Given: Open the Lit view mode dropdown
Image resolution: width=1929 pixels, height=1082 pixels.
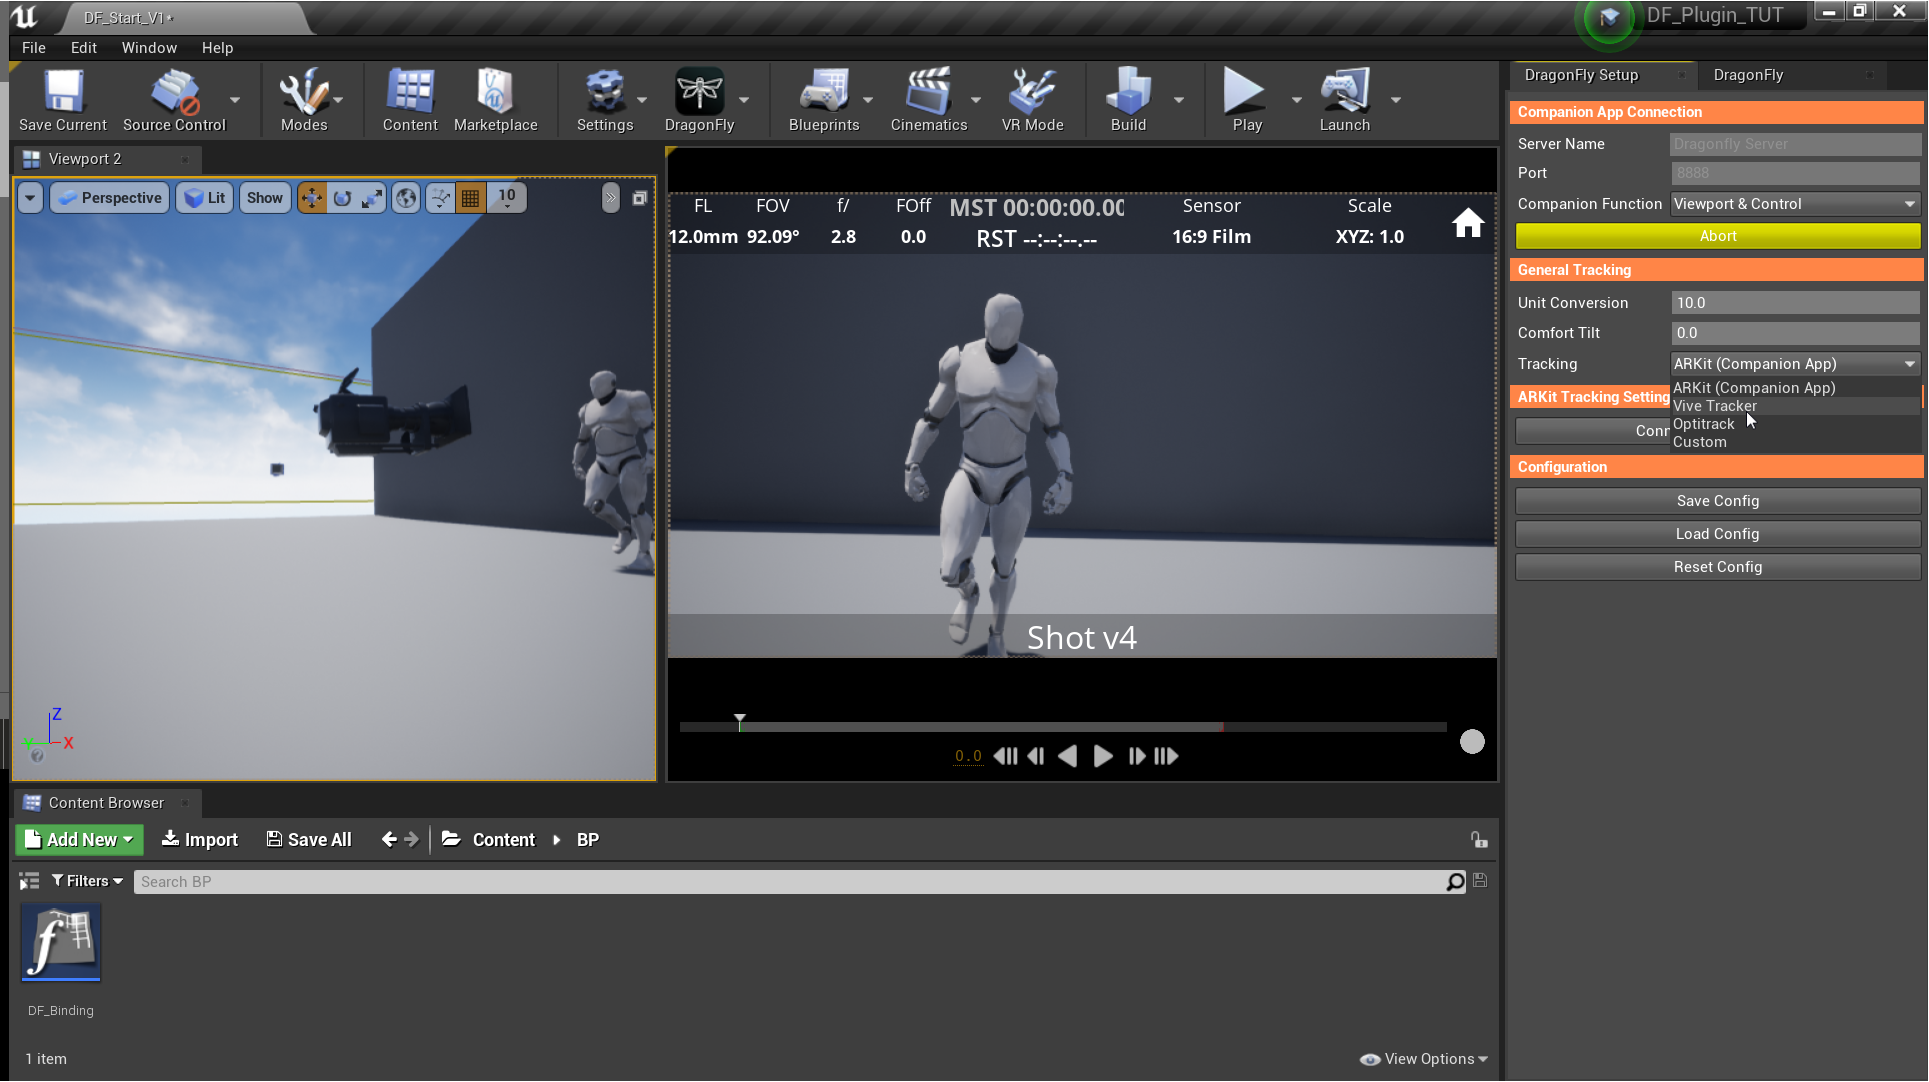Looking at the screenshot, I should click(x=204, y=198).
